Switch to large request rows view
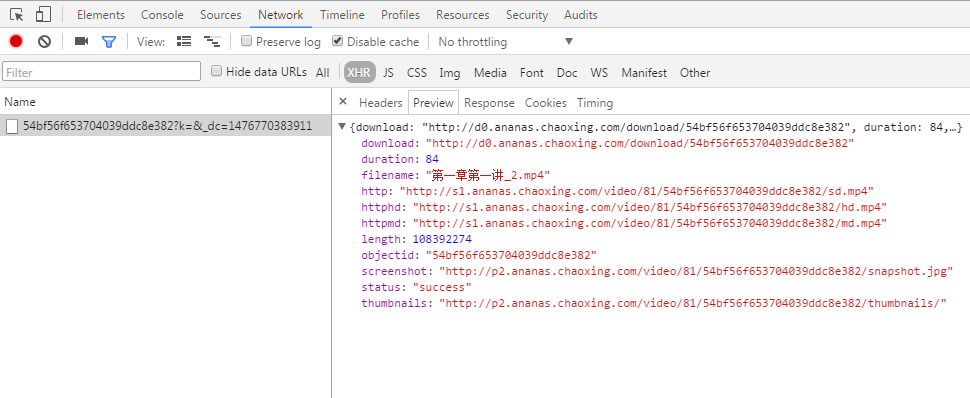This screenshot has height=398, width=970. click(x=184, y=41)
